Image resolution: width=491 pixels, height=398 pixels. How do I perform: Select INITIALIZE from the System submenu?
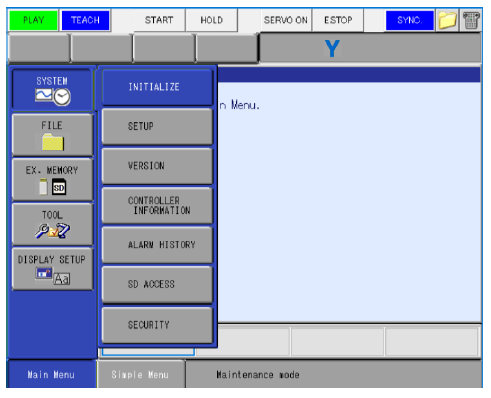point(157,87)
